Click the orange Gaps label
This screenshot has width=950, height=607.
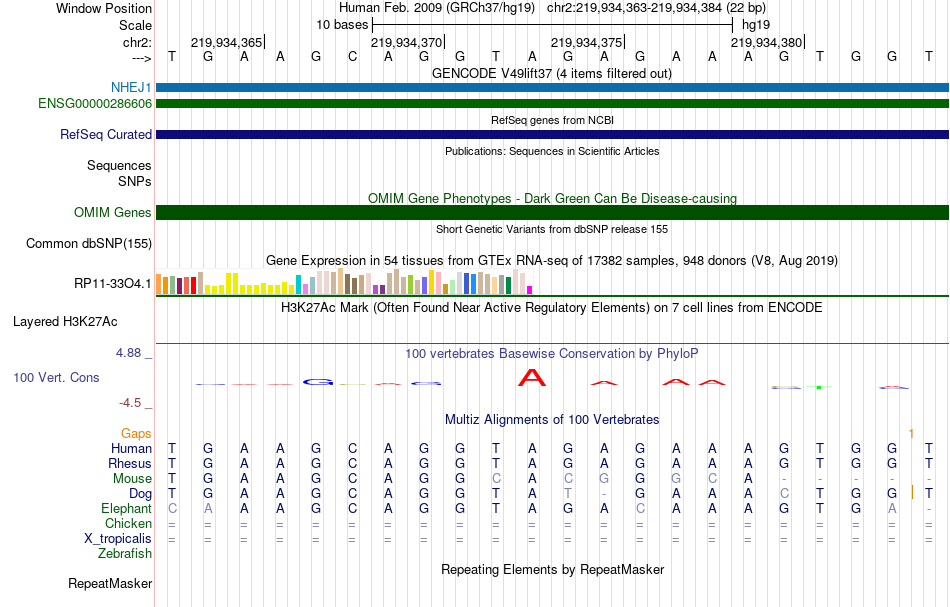(x=136, y=433)
